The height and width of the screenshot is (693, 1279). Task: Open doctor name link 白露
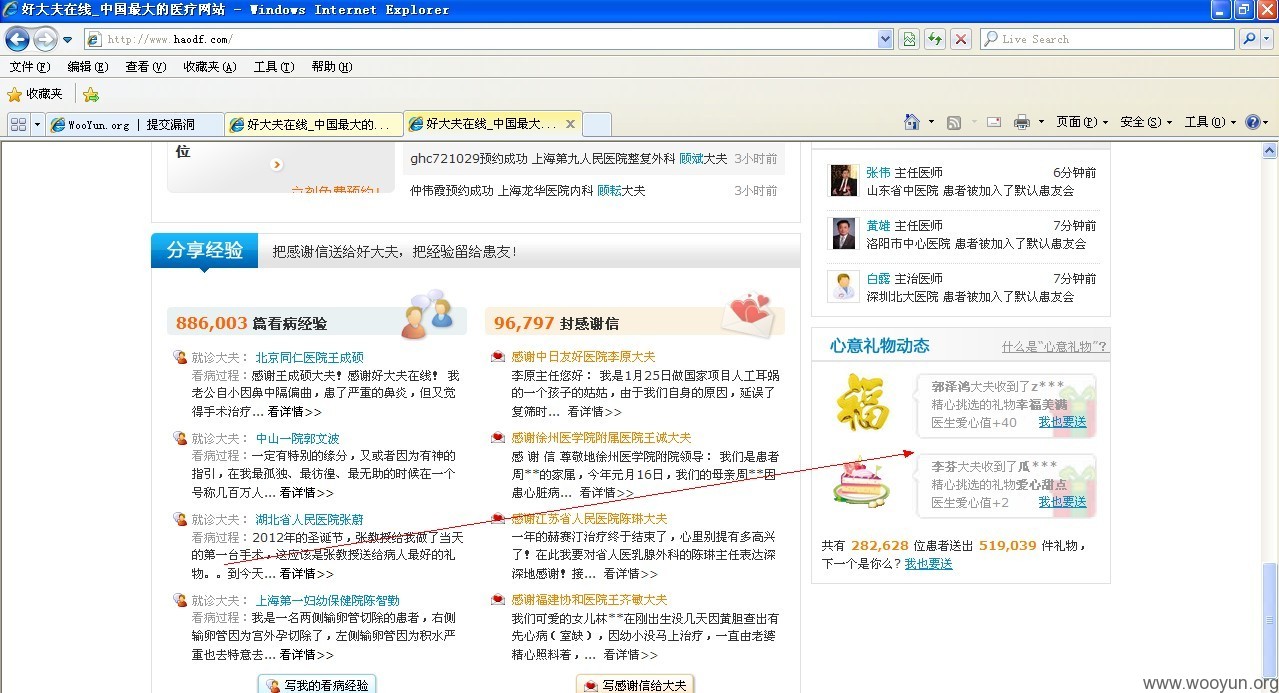(x=878, y=278)
